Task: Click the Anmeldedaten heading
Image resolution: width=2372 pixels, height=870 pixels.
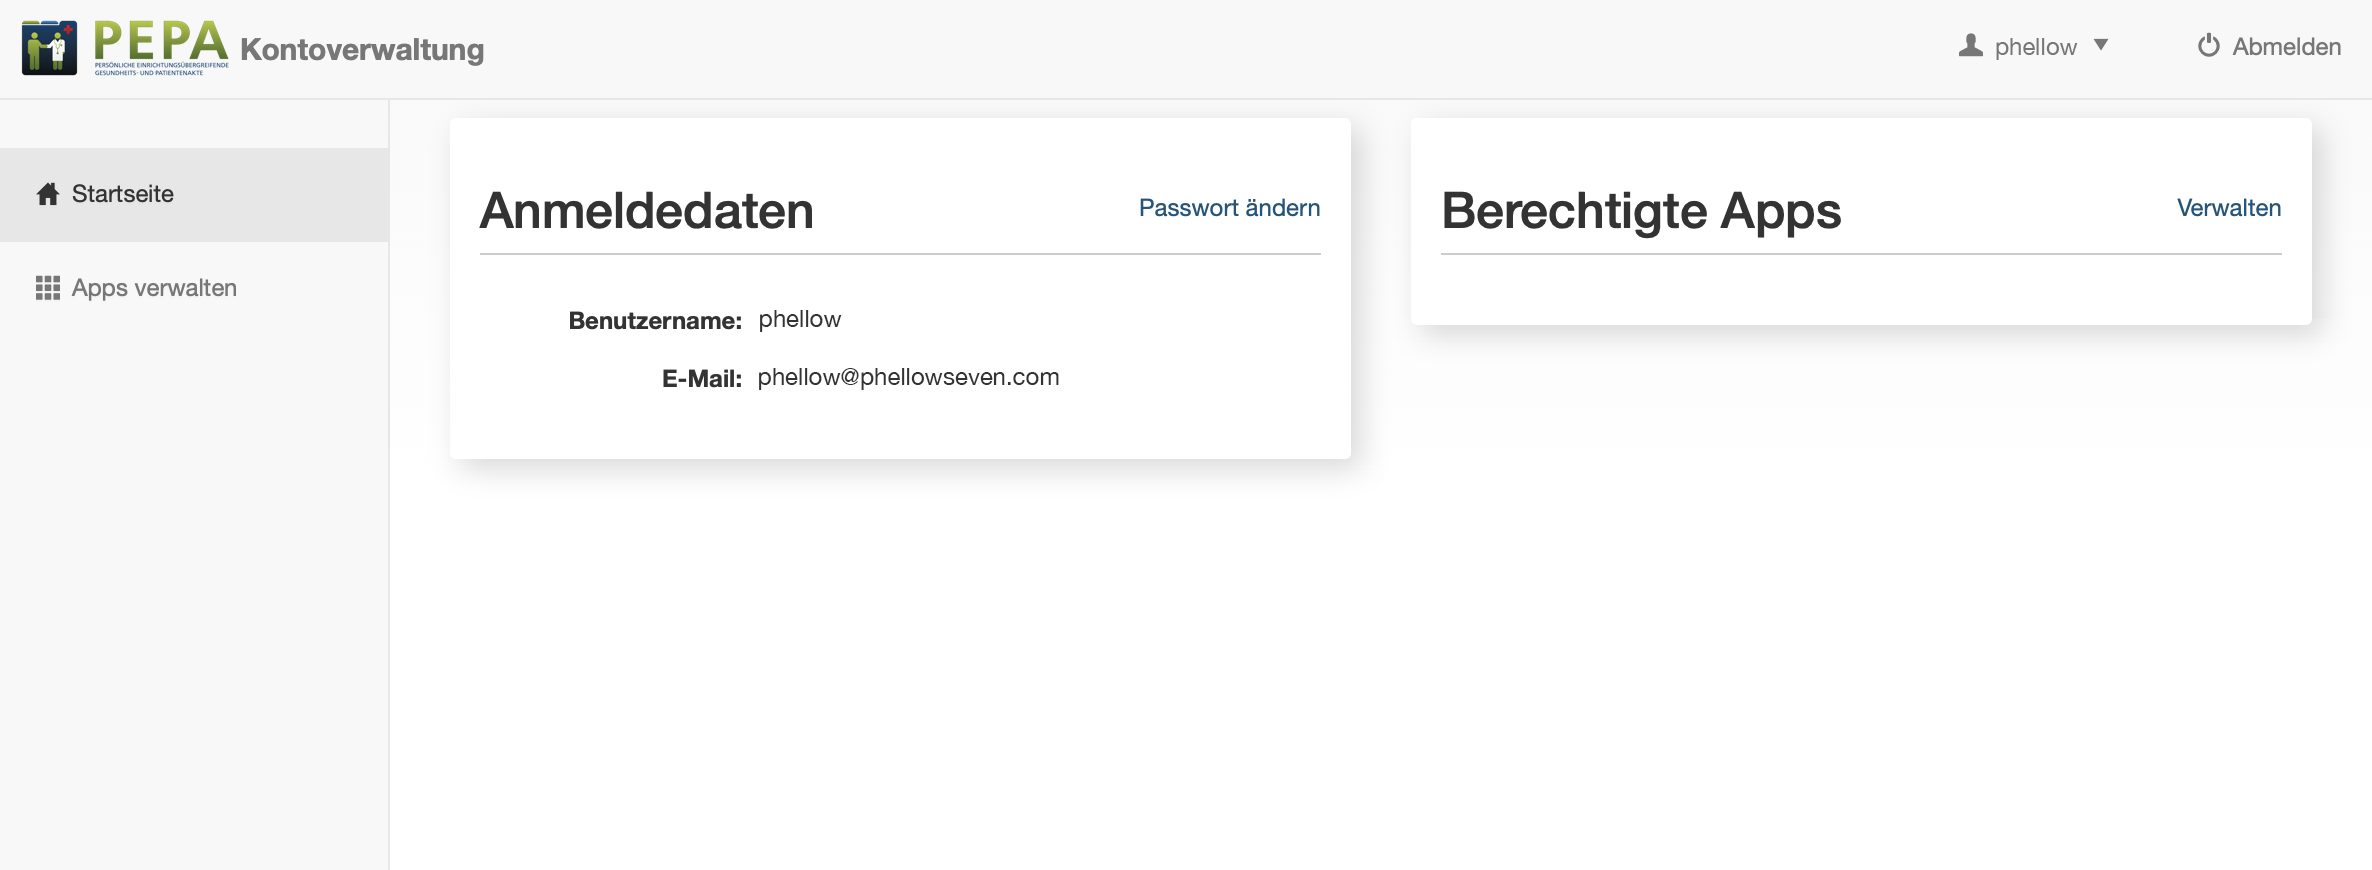Action: click(646, 211)
